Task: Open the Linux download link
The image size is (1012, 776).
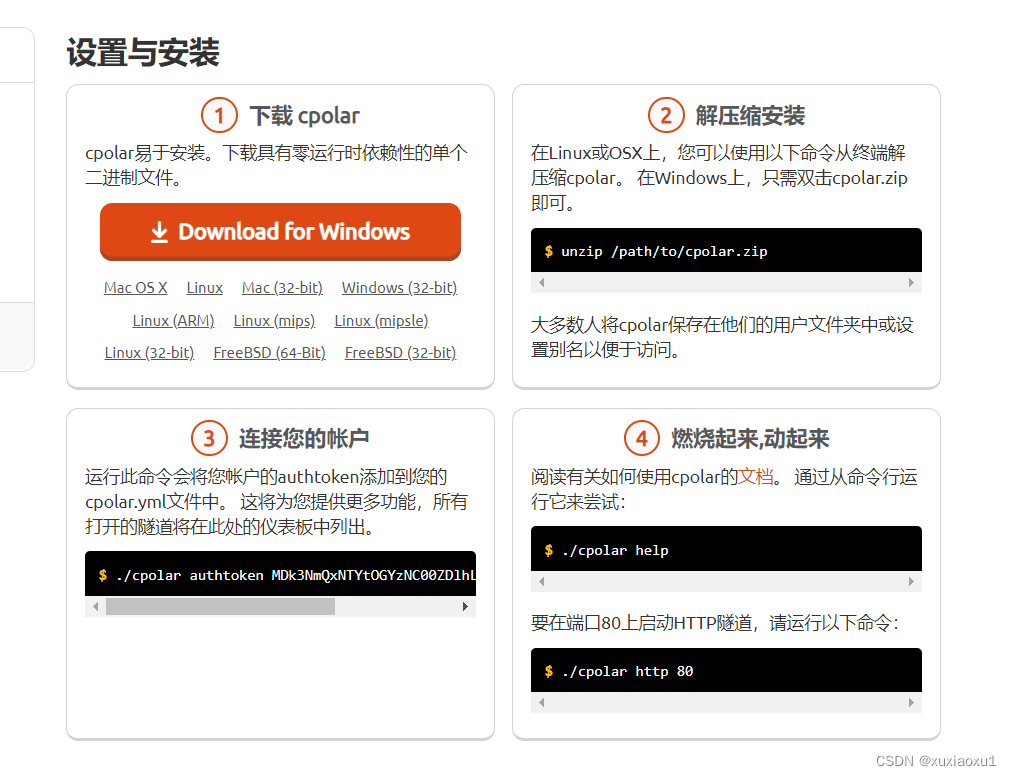Action: point(205,288)
